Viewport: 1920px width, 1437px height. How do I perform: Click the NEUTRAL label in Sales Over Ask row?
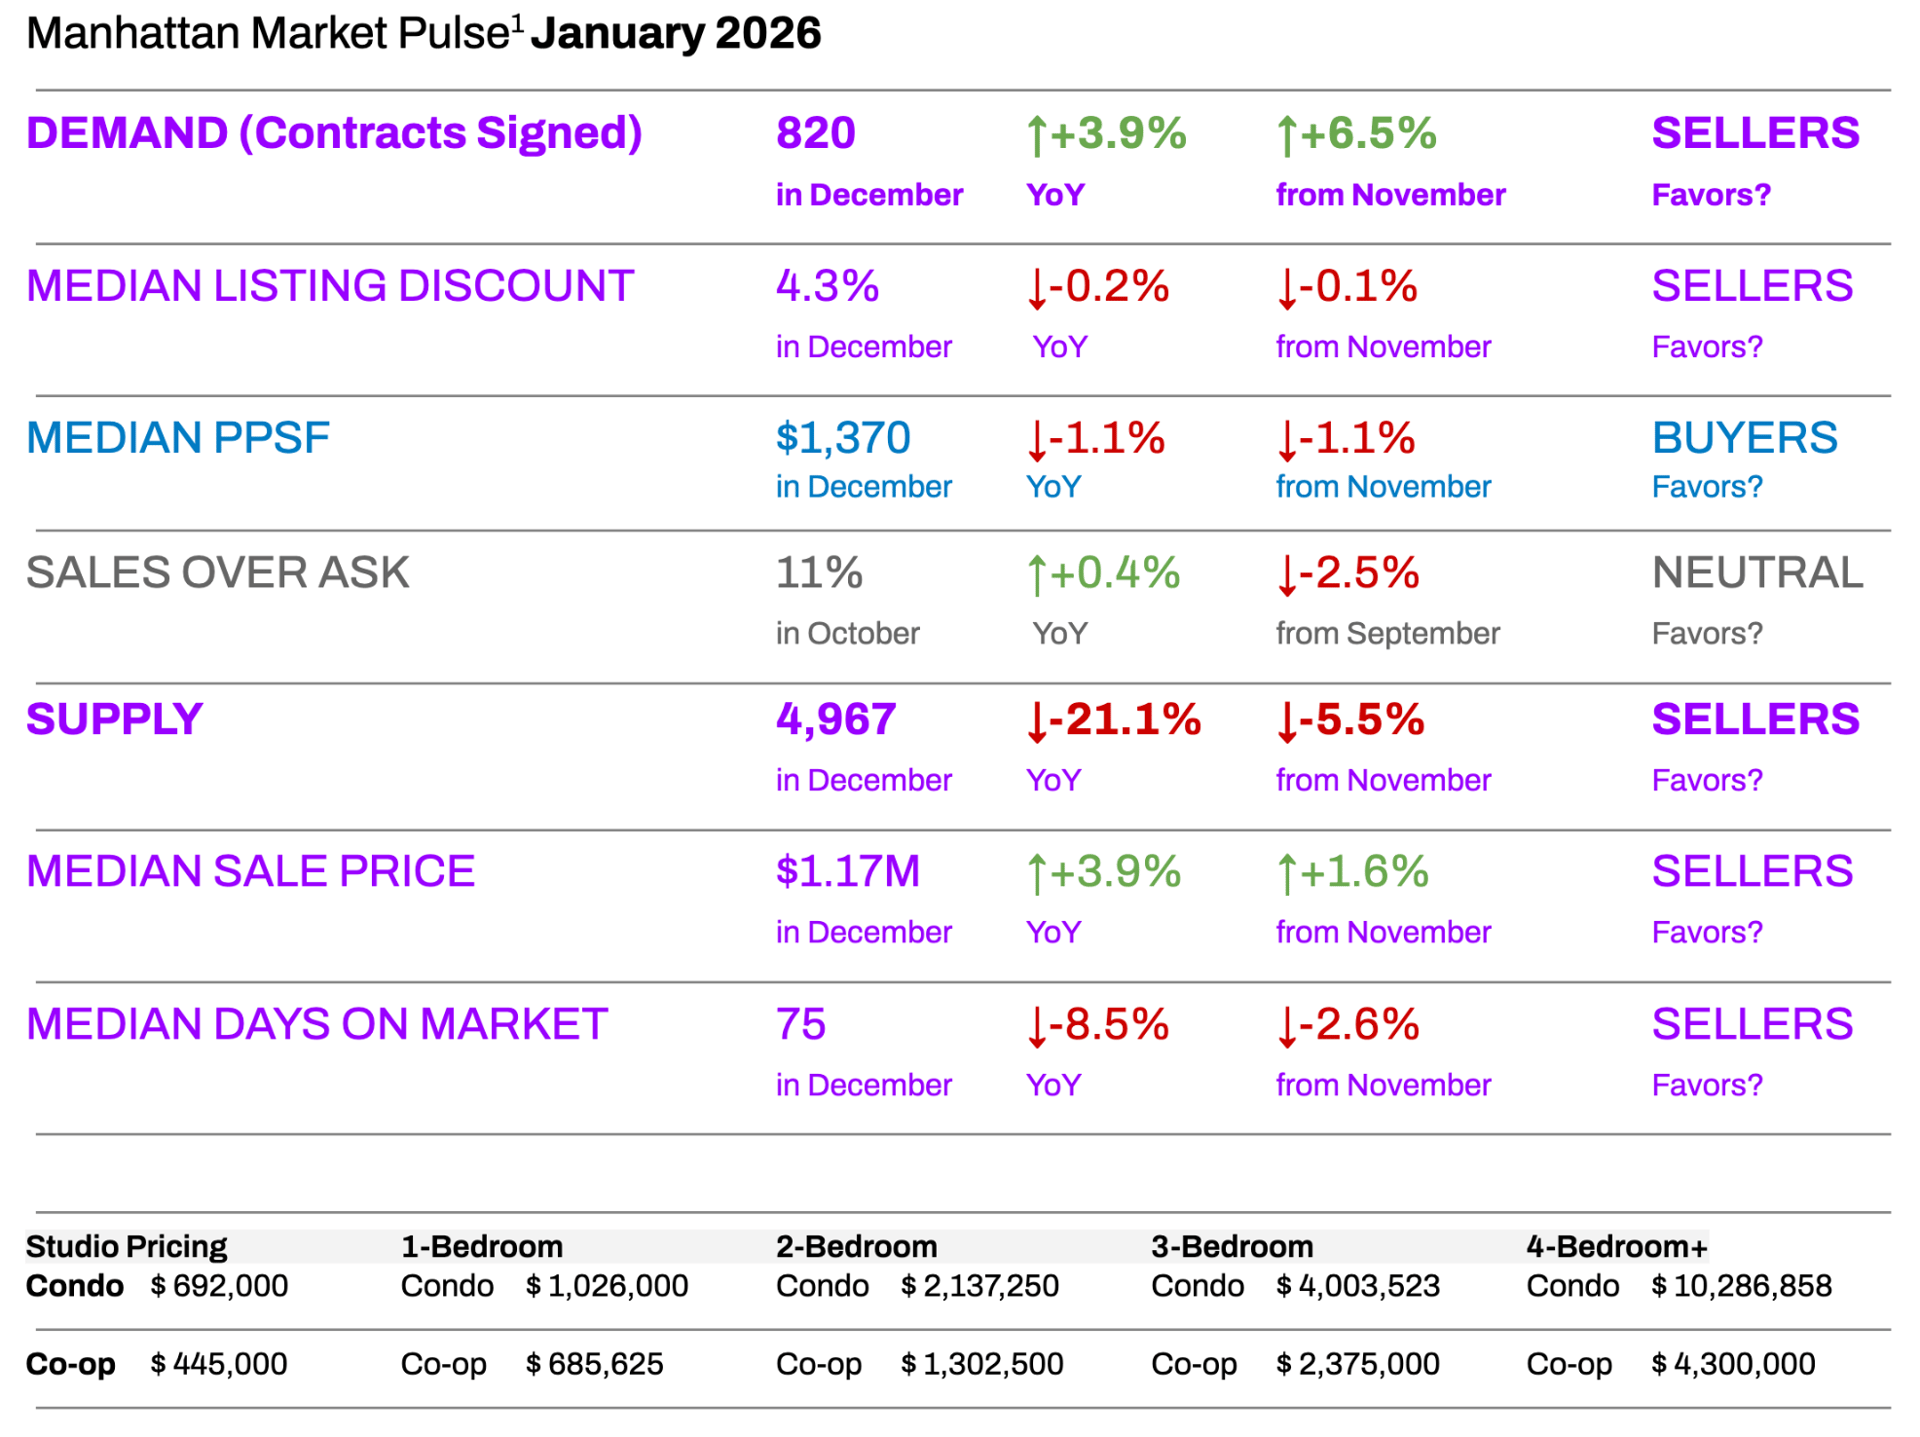pos(1757,573)
